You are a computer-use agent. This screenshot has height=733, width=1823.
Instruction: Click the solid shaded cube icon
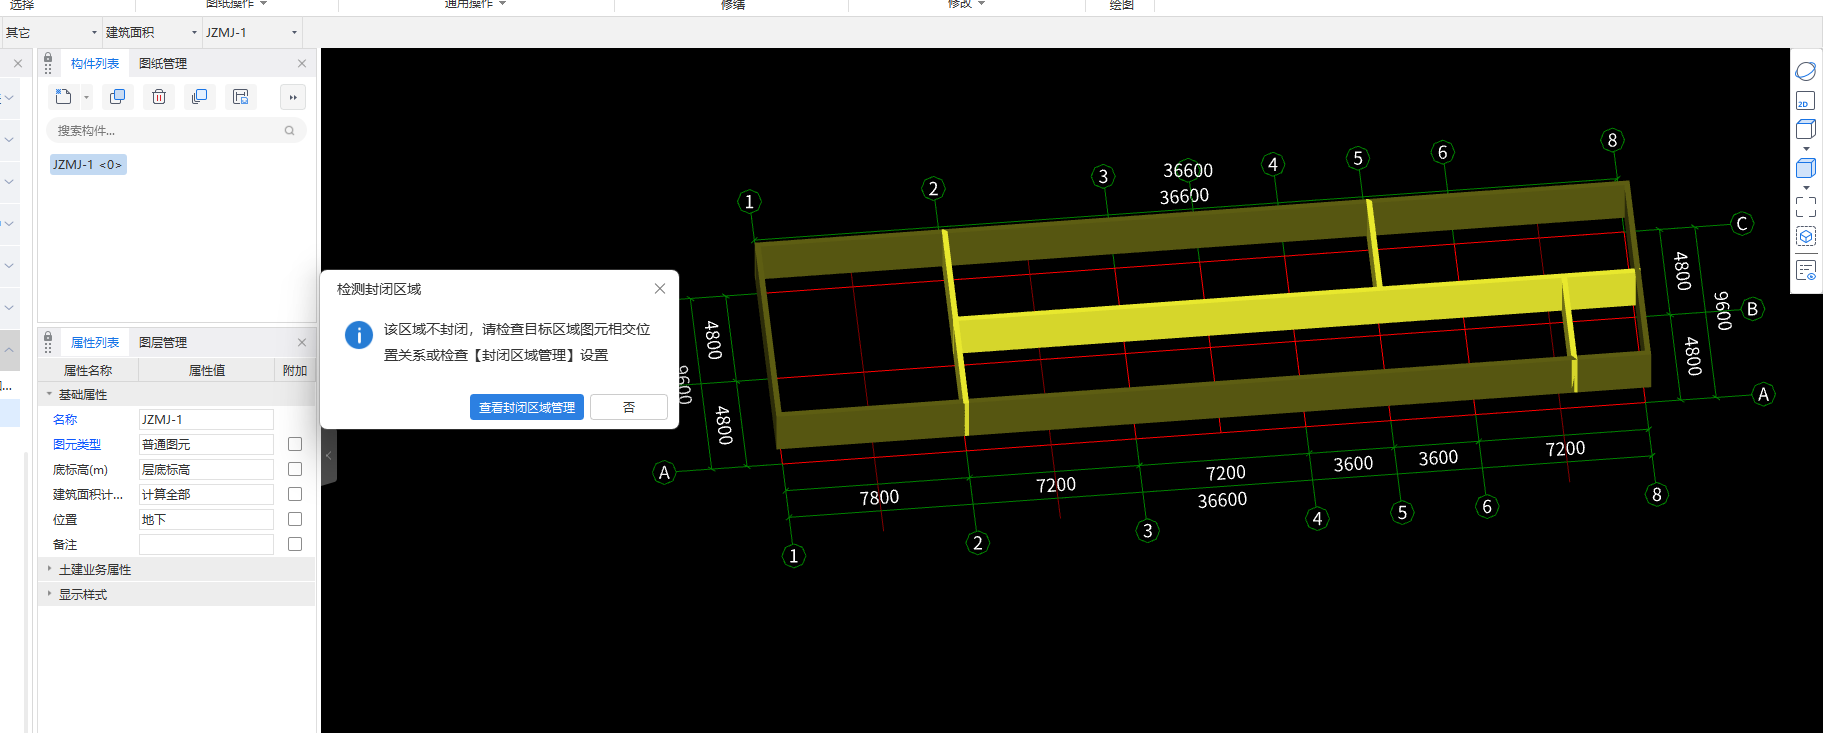[1805, 168]
